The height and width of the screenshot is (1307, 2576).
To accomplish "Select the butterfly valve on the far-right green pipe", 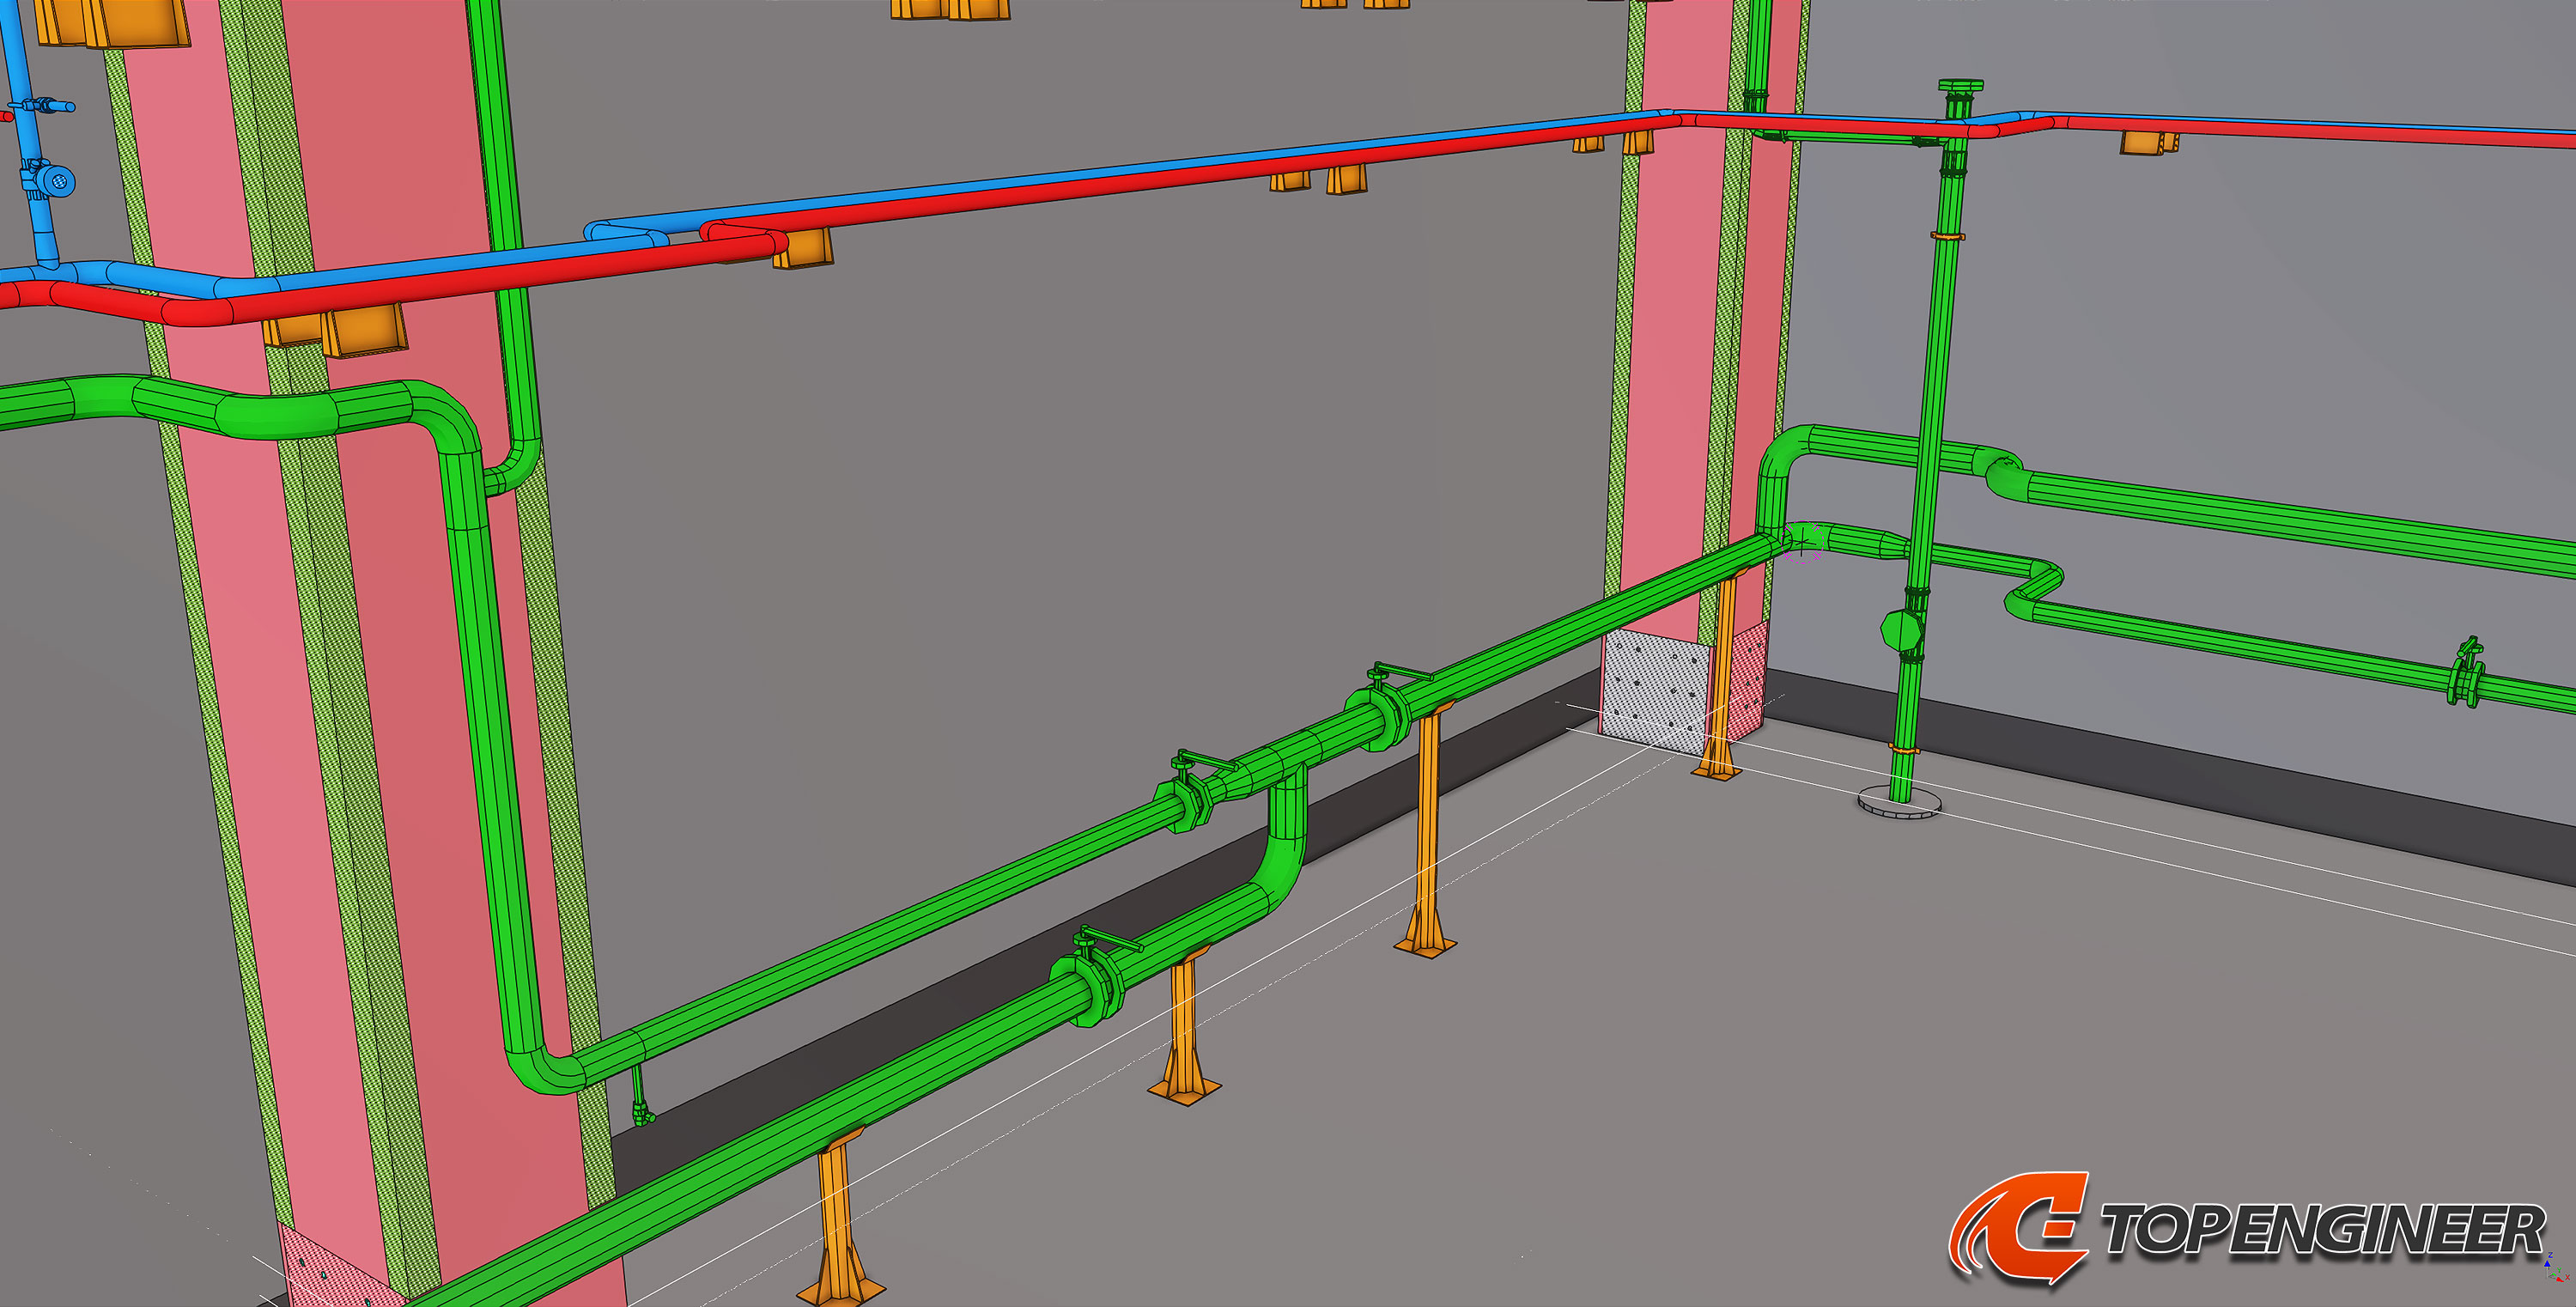I will [2467, 673].
